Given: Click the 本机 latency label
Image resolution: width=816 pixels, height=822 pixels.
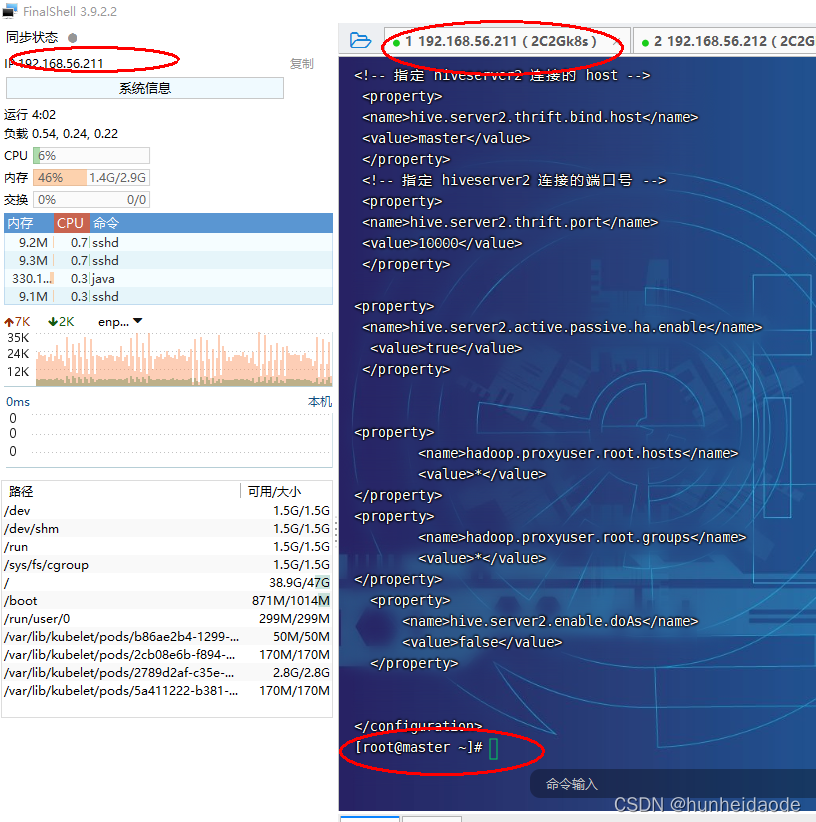Looking at the screenshot, I should point(320,400).
